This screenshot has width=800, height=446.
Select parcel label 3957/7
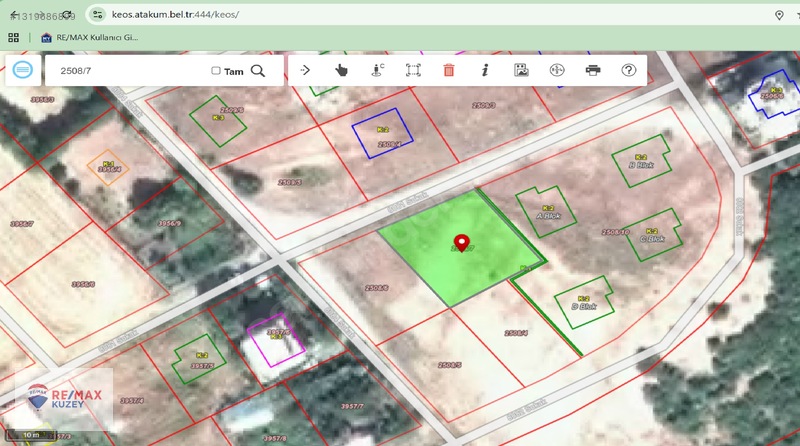point(352,406)
